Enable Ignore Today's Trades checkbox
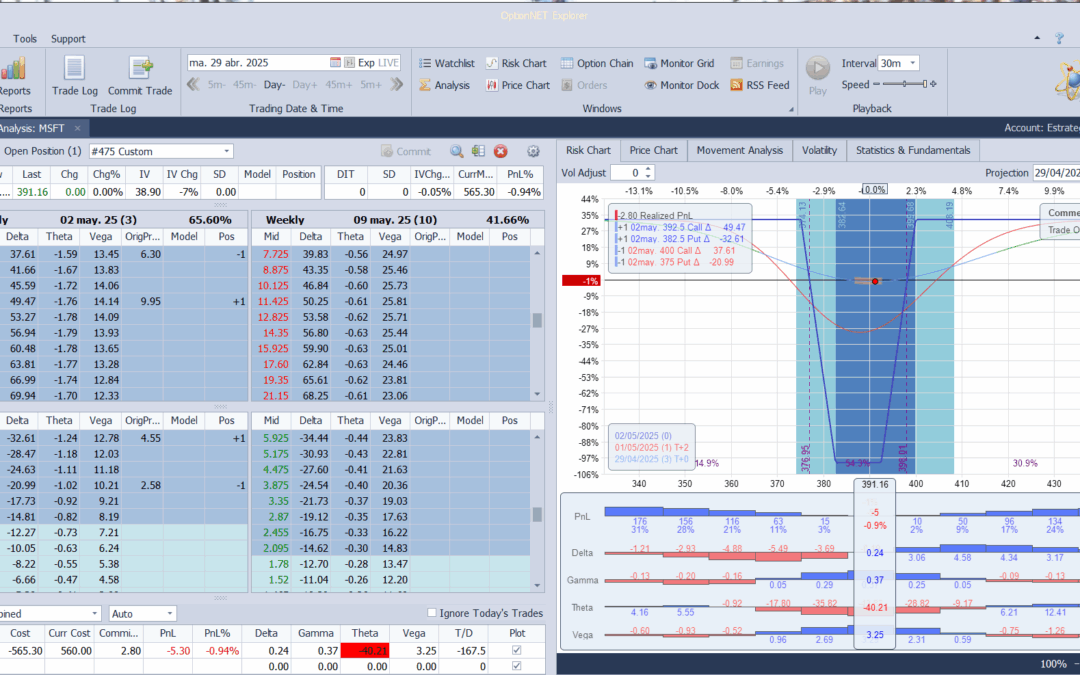 pos(432,613)
